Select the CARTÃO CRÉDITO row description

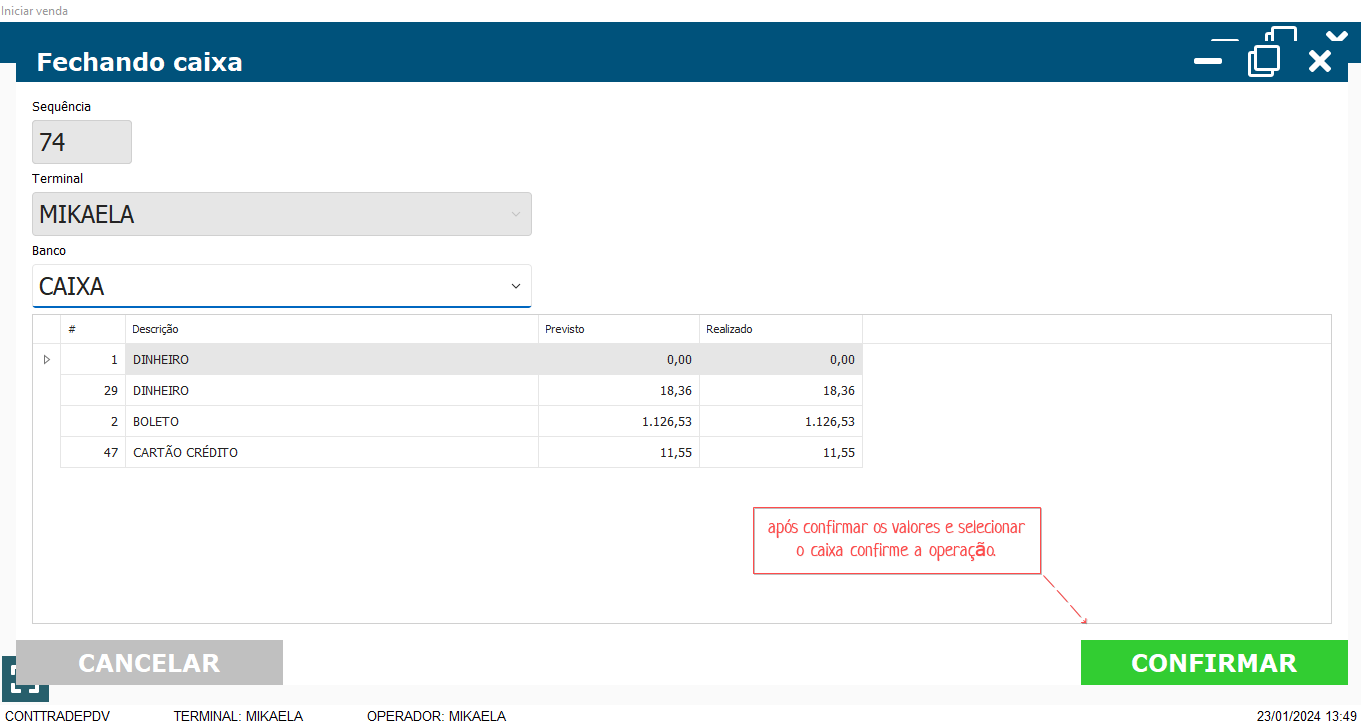point(332,452)
